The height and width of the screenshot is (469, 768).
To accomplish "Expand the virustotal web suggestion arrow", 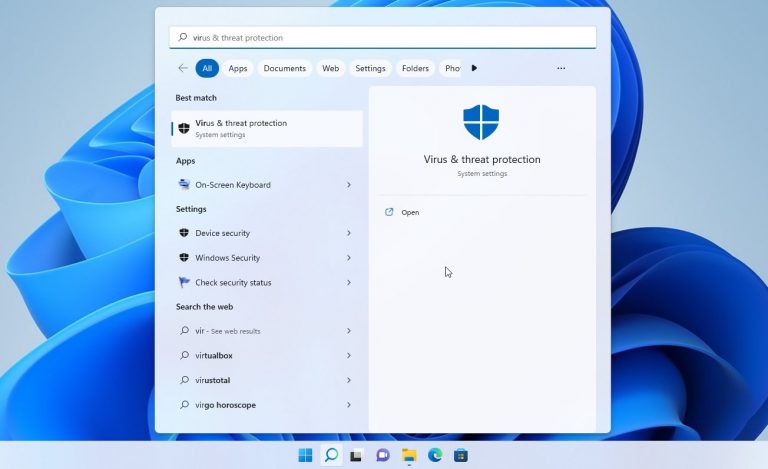I will tap(348, 380).
